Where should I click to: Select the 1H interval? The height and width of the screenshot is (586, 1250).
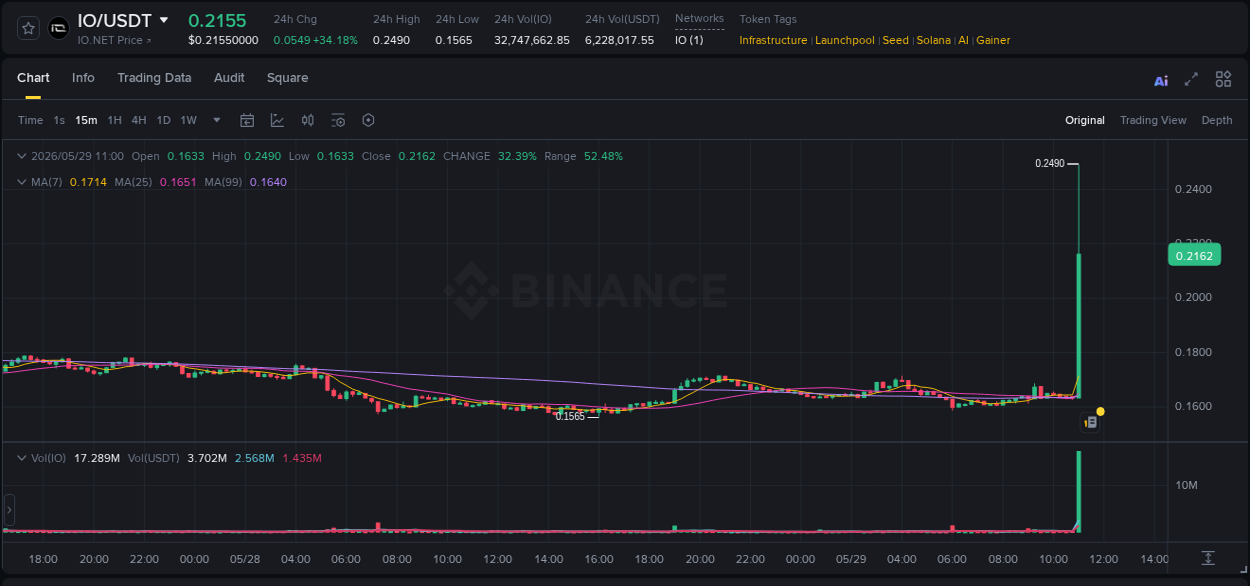coord(115,120)
